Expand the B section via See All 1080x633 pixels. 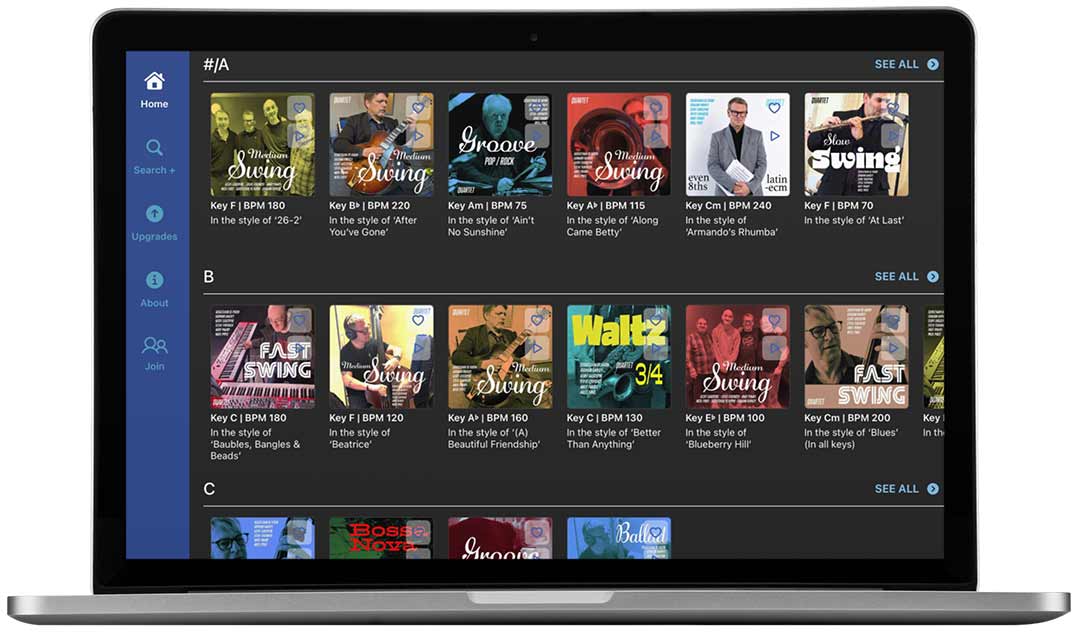(906, 277)
